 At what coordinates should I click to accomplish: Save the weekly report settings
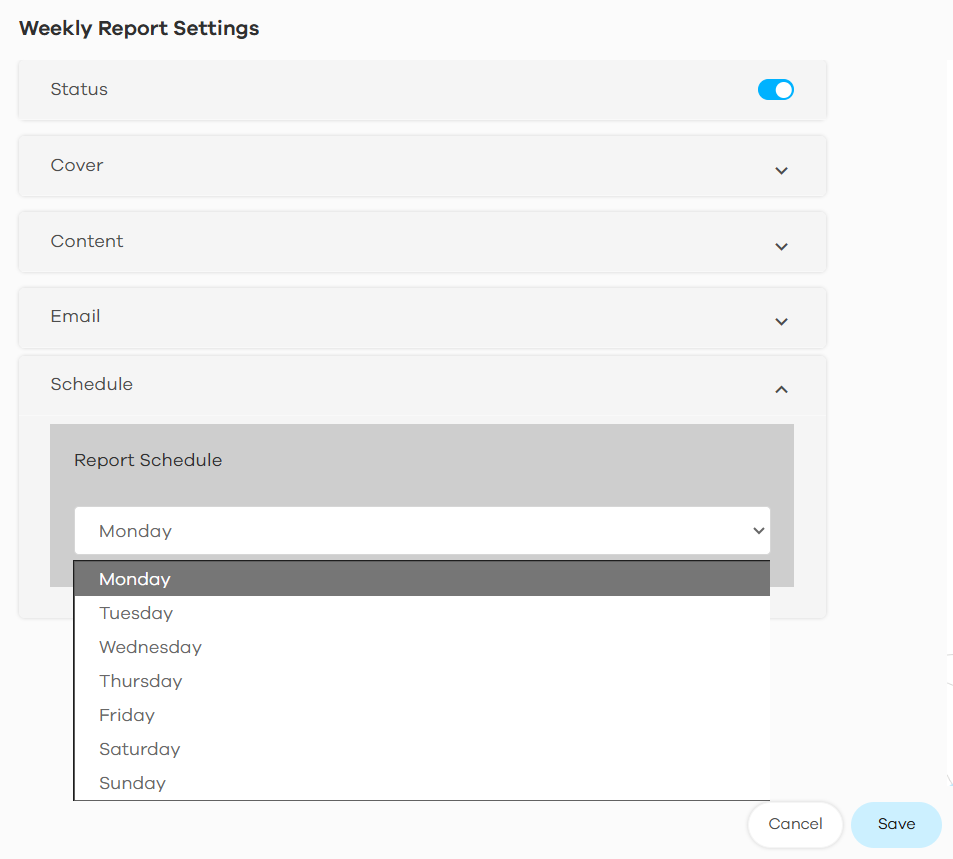[x=896, y=824]
